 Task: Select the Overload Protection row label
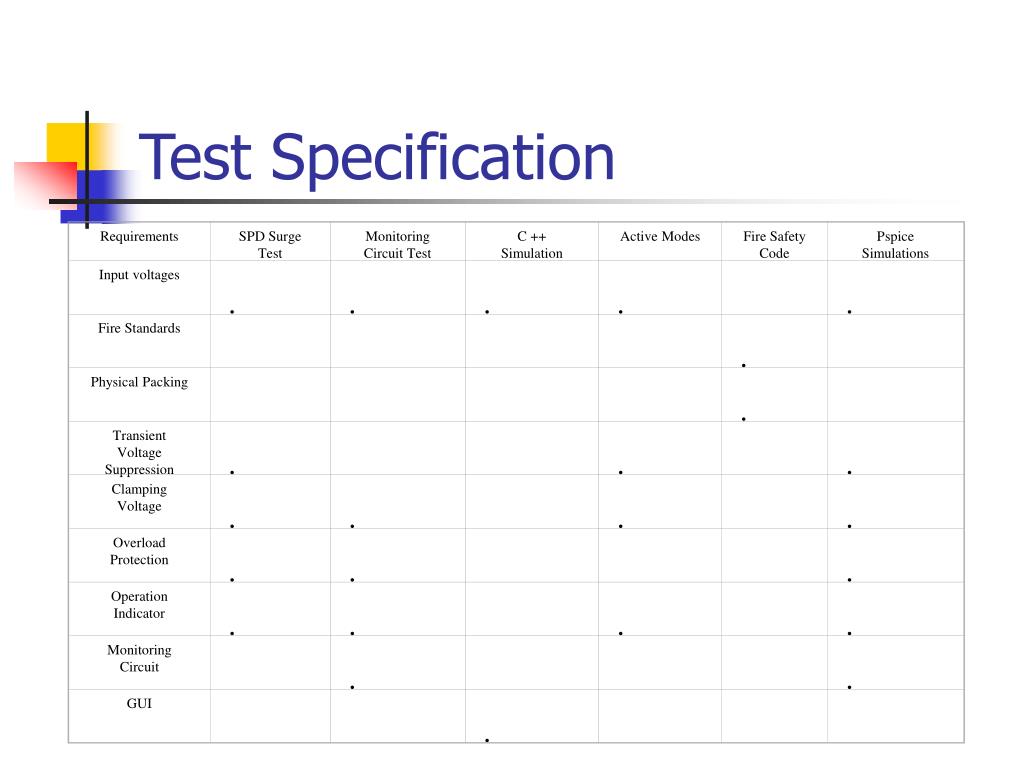139,551
